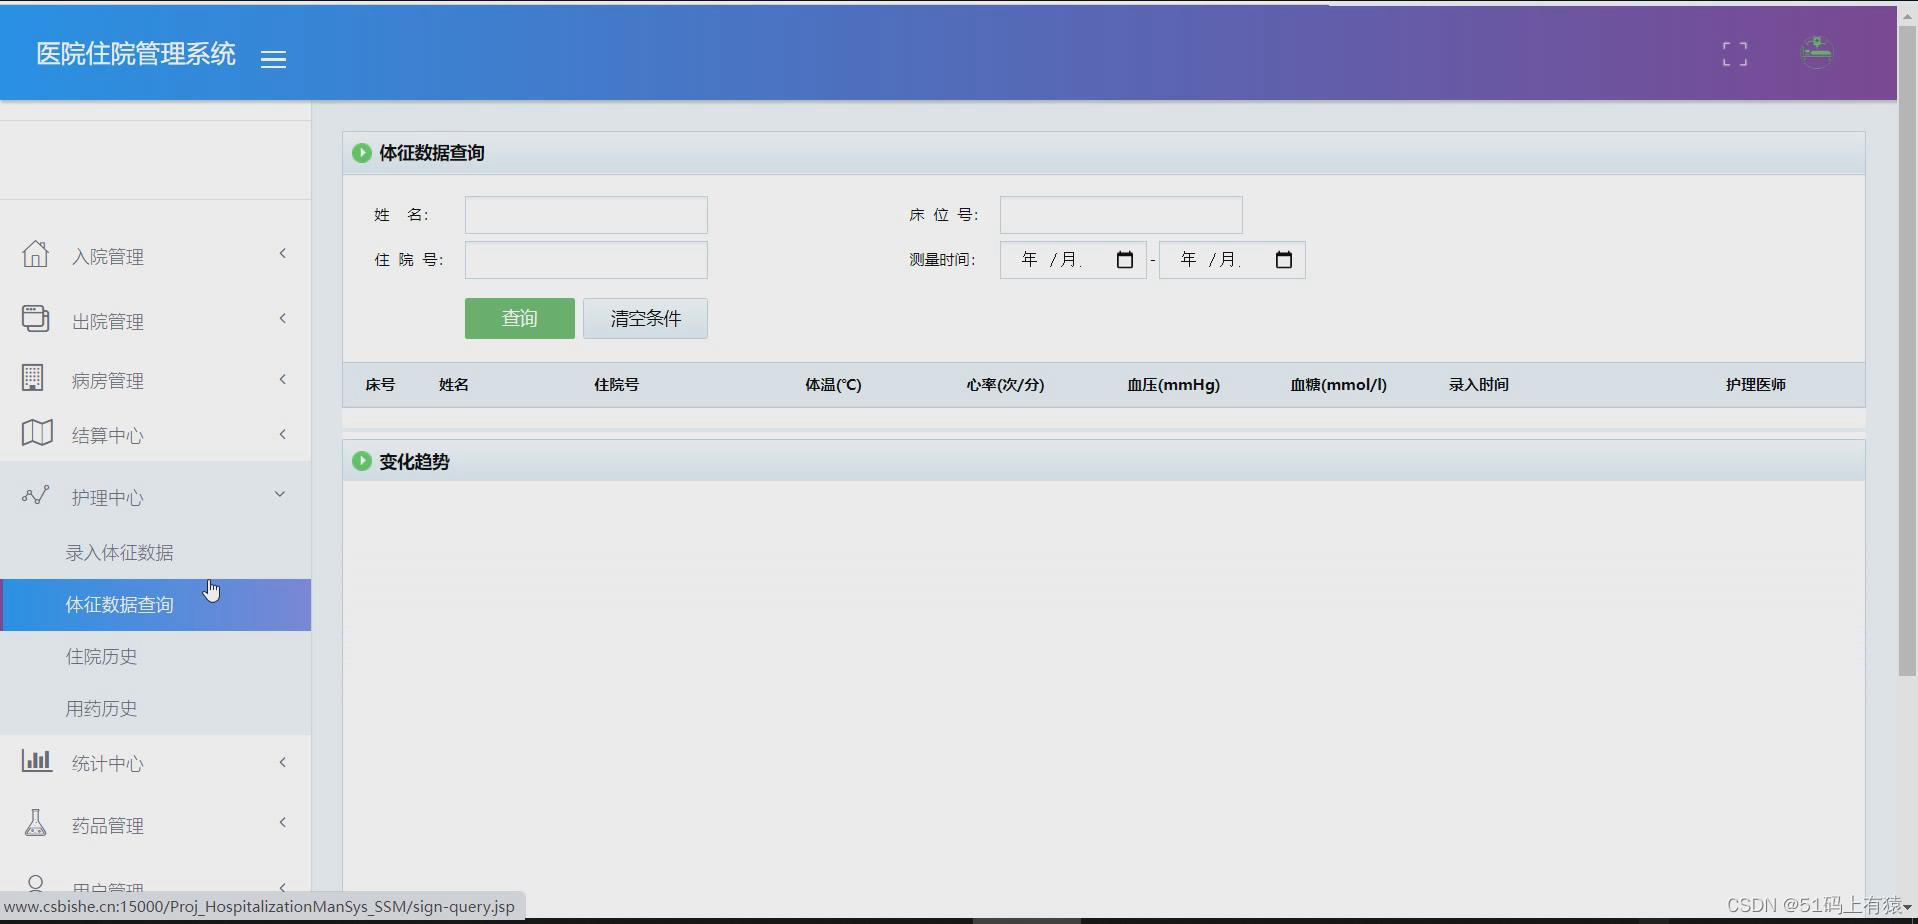The width and height of the screenshot is (1918, 924).
Task: Toggle the sidebar with the hamburger icon
Action: [x=273, y=58]
